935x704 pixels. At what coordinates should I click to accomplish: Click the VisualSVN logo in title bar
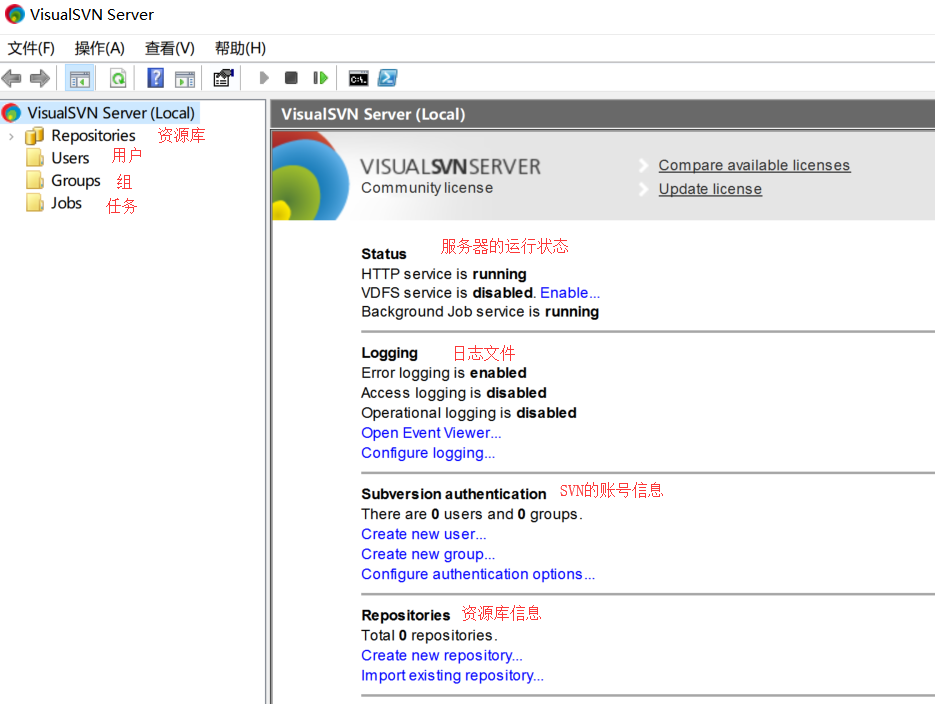point(14,14)
